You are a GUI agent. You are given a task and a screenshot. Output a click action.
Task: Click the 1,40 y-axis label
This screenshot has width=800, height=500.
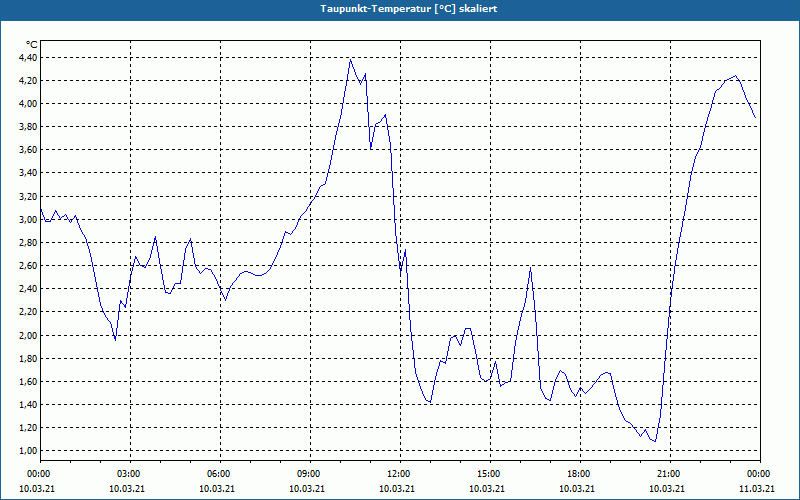coord(28,405)
